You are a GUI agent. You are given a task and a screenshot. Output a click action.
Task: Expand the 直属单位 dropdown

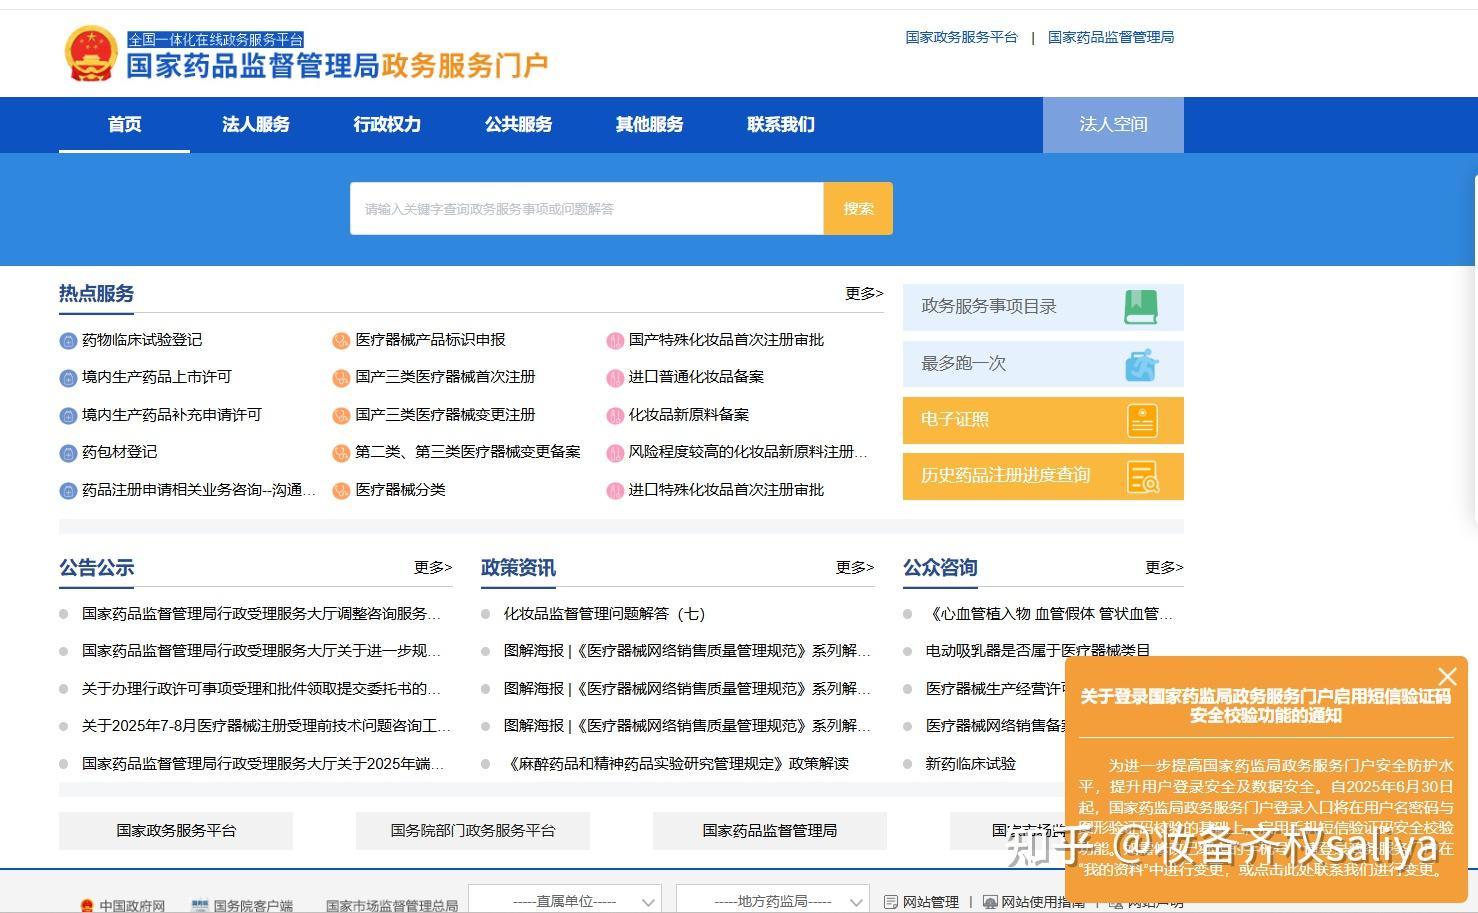pos(565,900)
